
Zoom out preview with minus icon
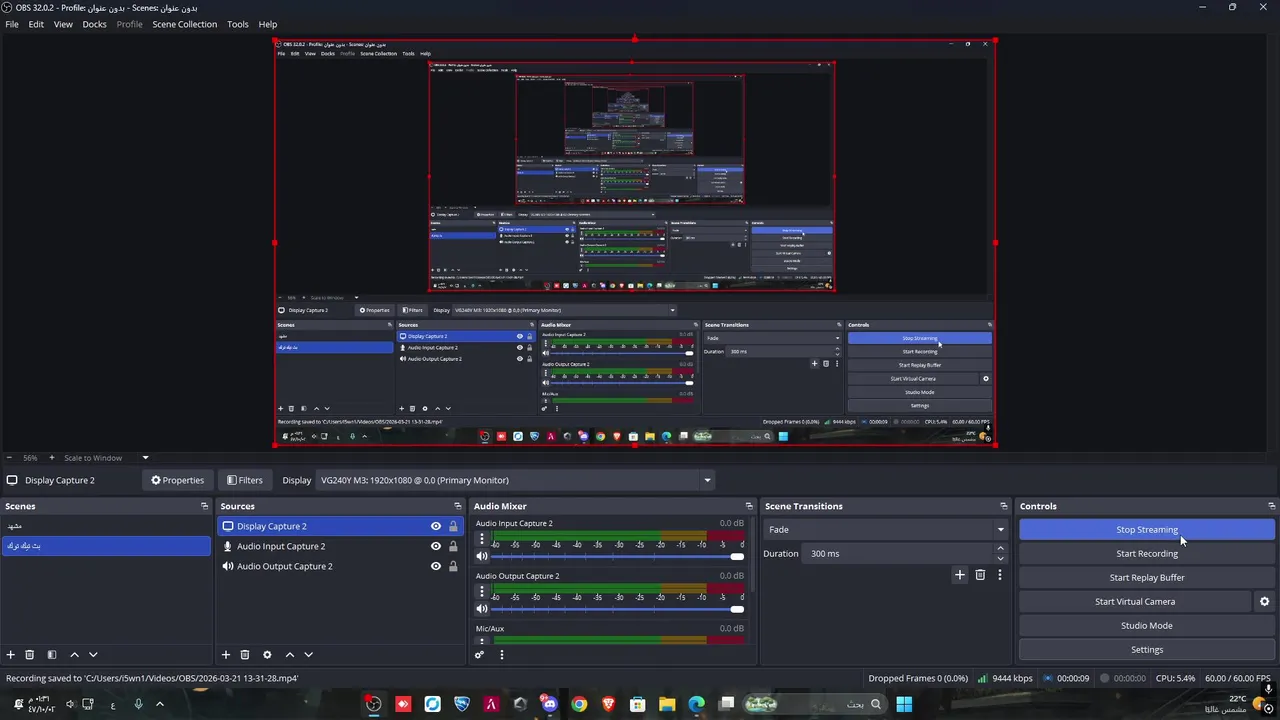coord(10,458)
